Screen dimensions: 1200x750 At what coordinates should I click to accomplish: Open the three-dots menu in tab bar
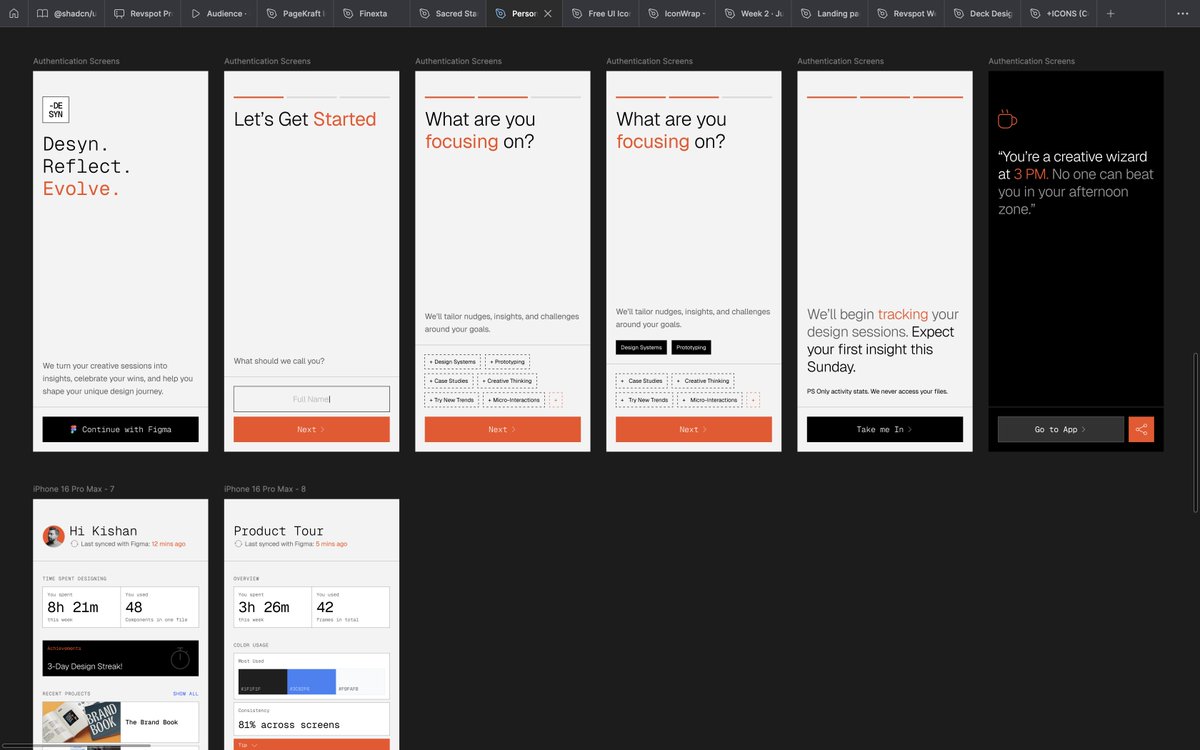coord(1183,14)
